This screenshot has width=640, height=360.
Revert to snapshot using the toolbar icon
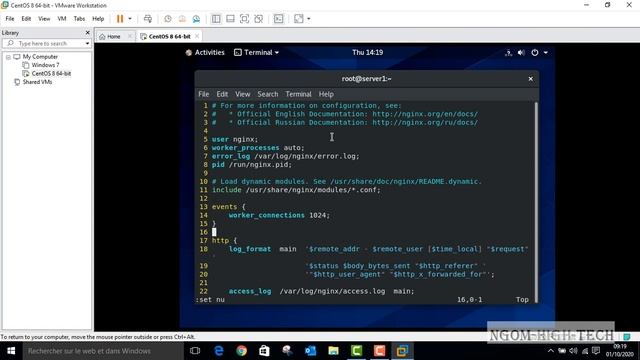click(182, 19)
